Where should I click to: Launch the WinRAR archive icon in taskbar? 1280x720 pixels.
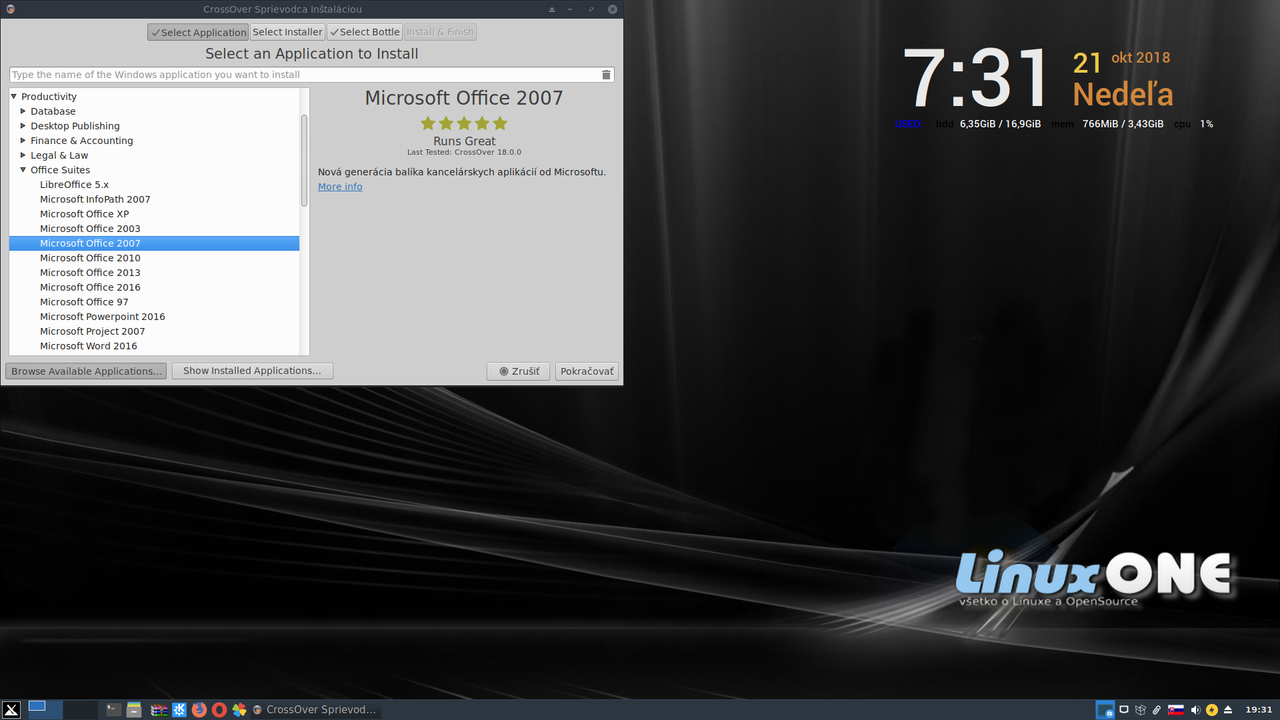point(159,710)
